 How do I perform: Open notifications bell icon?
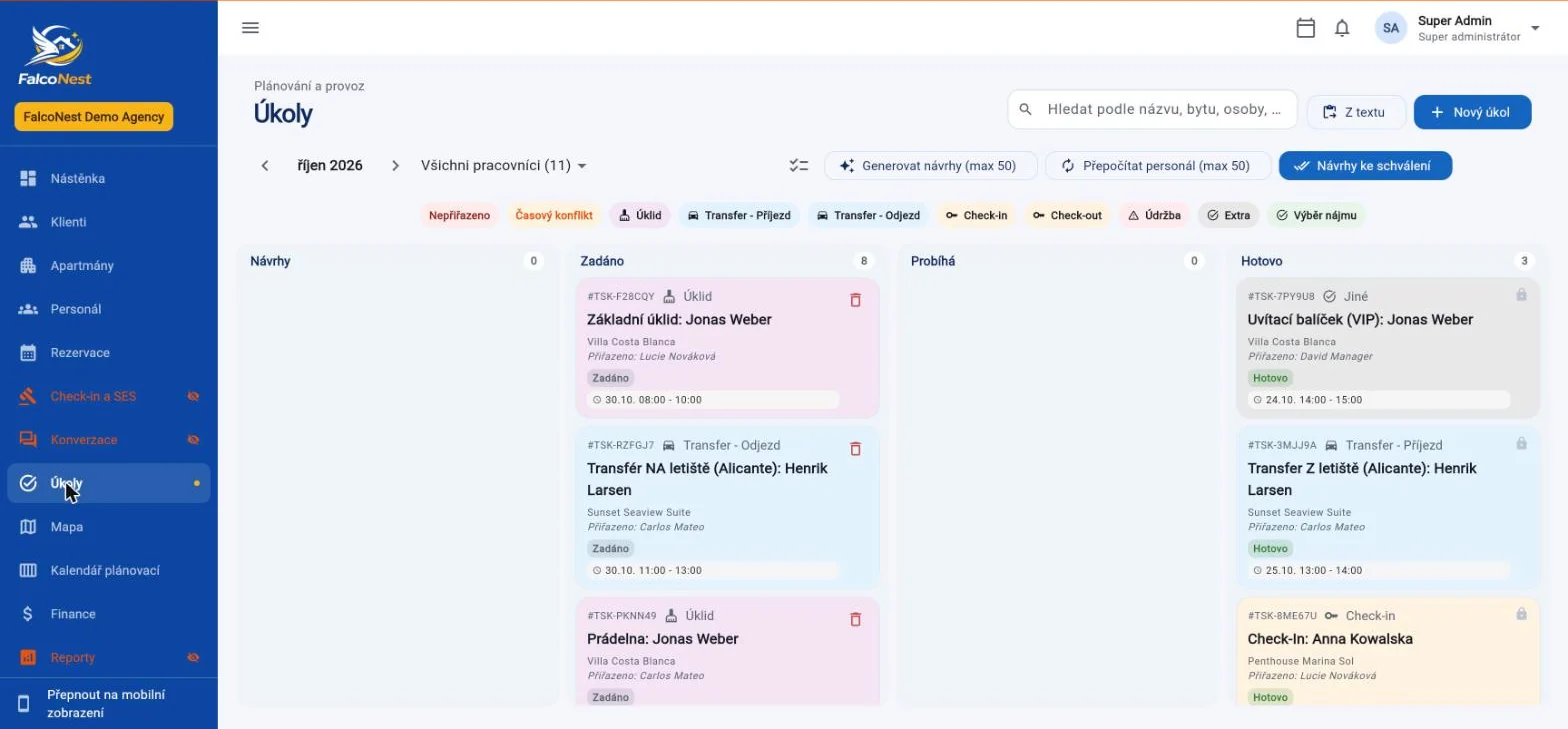[x=1343, y=28]
